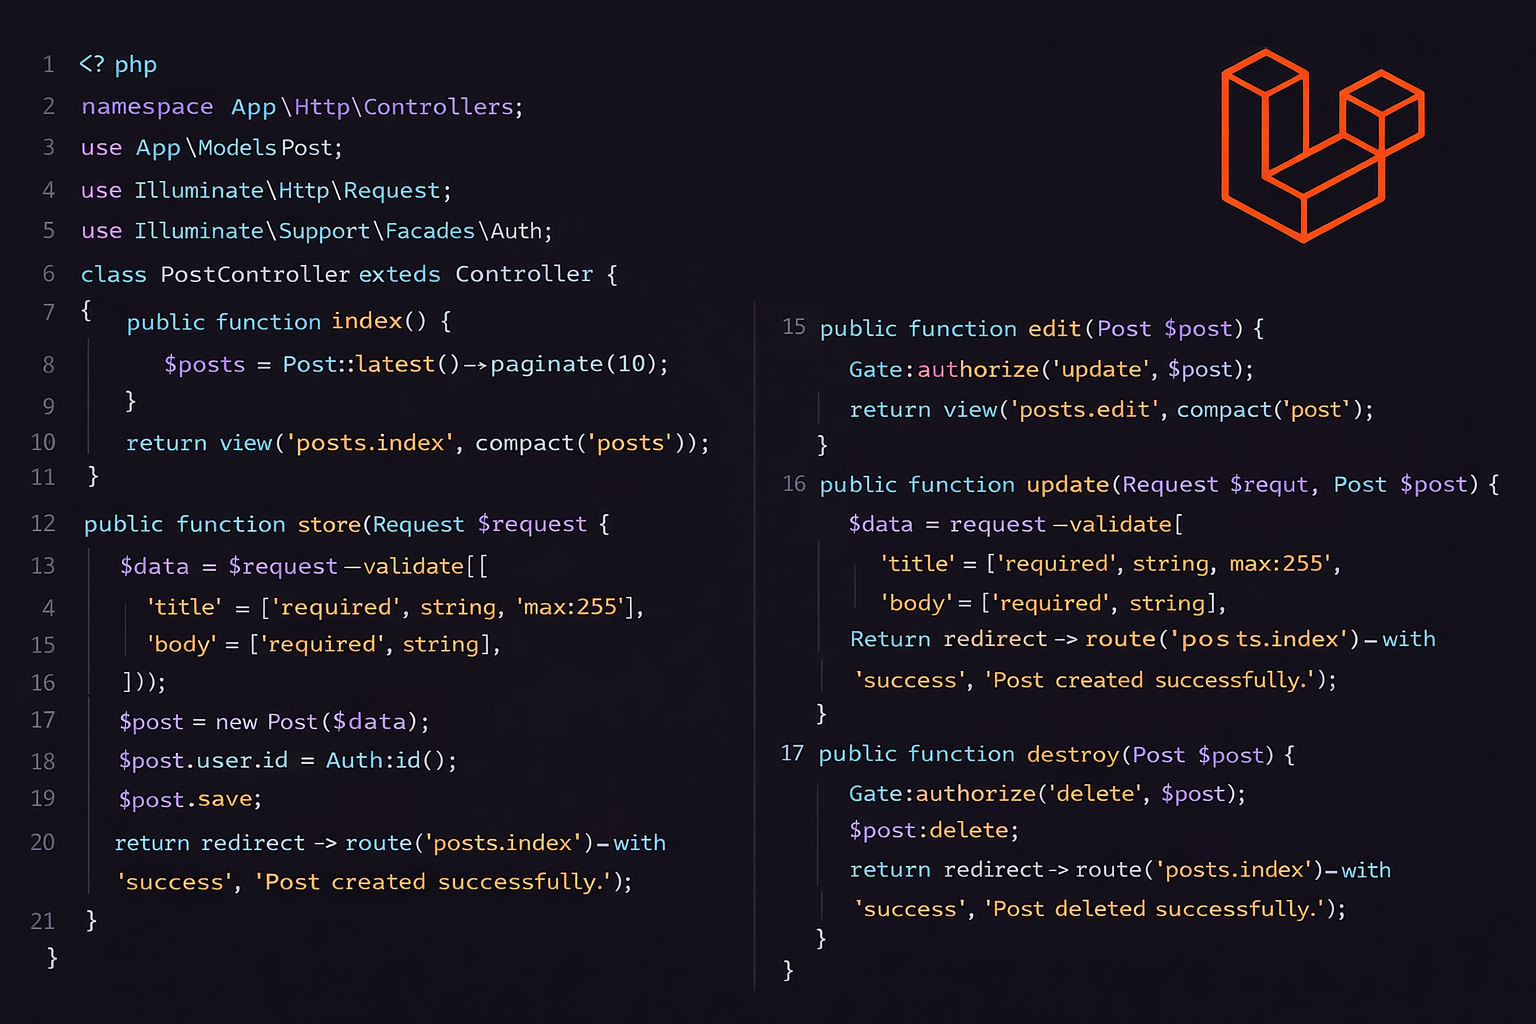Click the index function name
Viewport: 1536px width, 1024px height.
click(x=366, y=321)
